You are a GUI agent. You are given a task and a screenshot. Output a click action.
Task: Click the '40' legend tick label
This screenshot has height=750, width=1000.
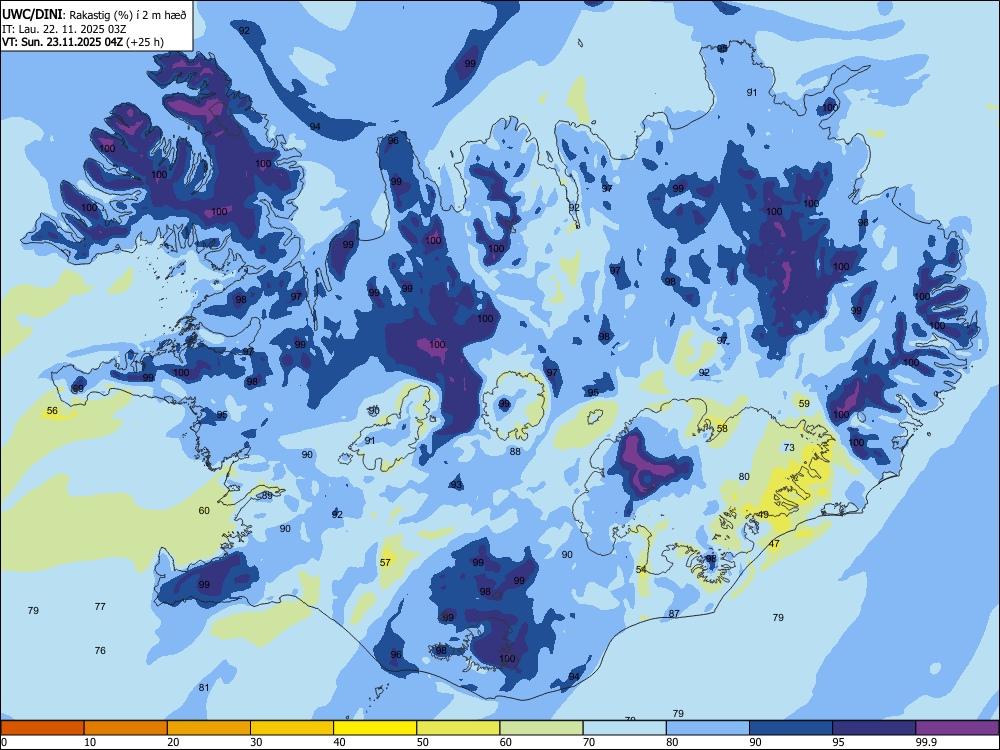pyautogui.click(x=339, y=742)
